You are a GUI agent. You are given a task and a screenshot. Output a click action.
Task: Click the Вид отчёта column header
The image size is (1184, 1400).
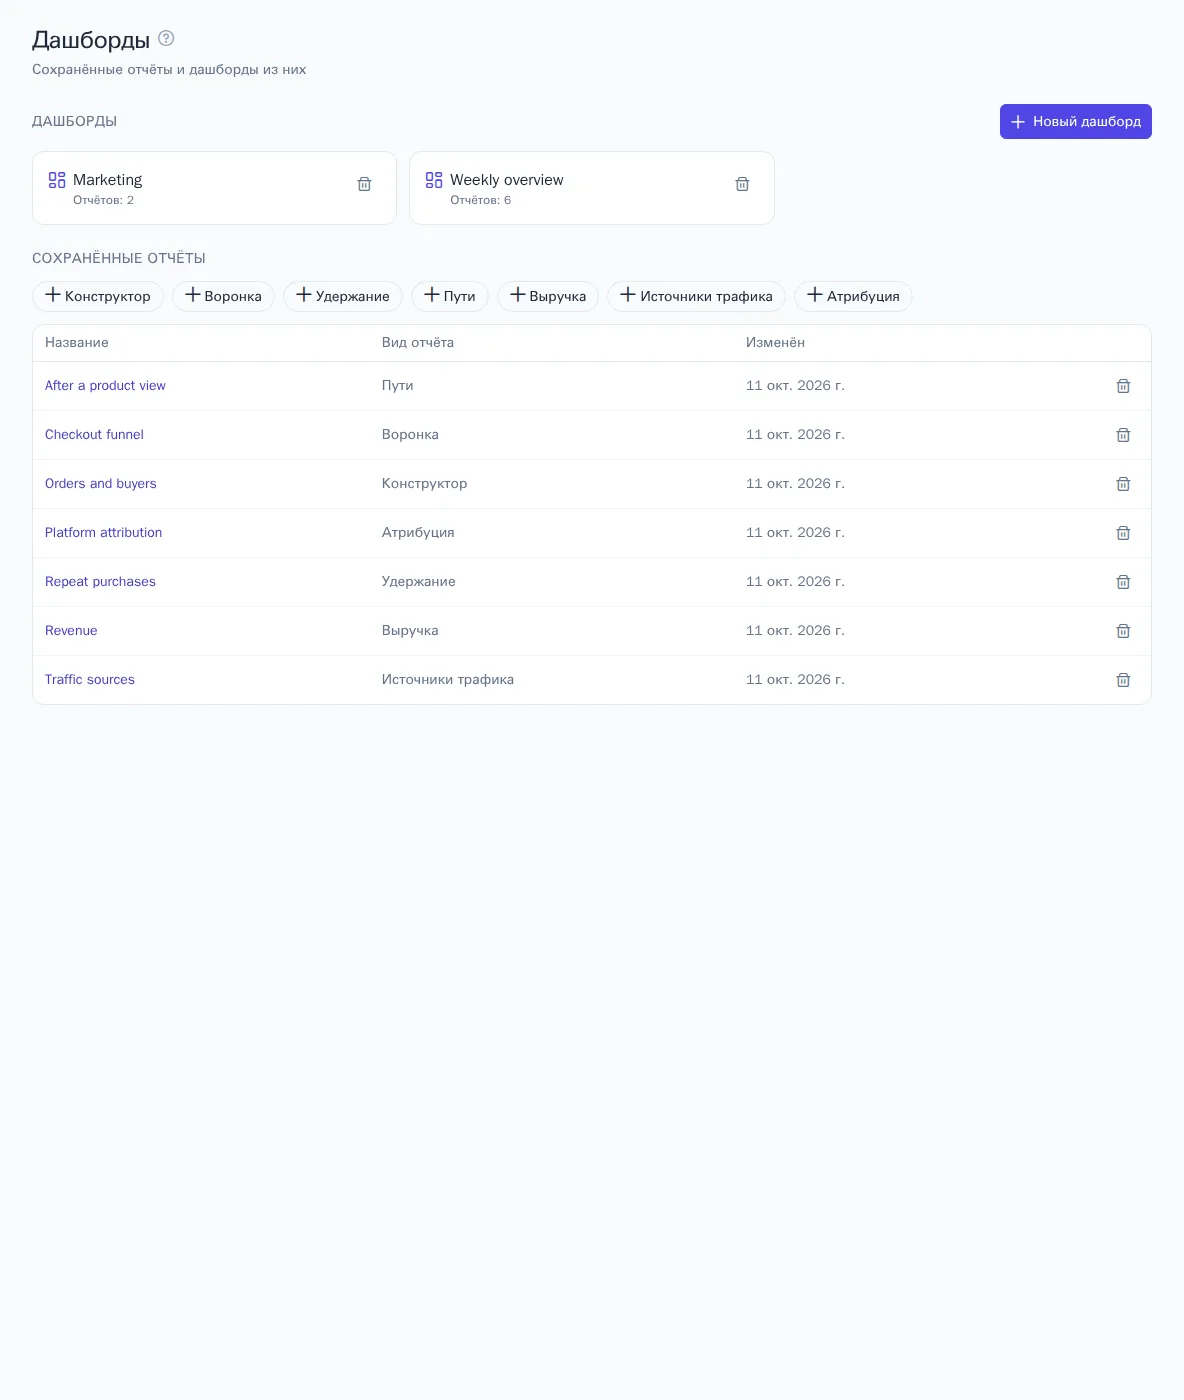(x=418, y=343)
